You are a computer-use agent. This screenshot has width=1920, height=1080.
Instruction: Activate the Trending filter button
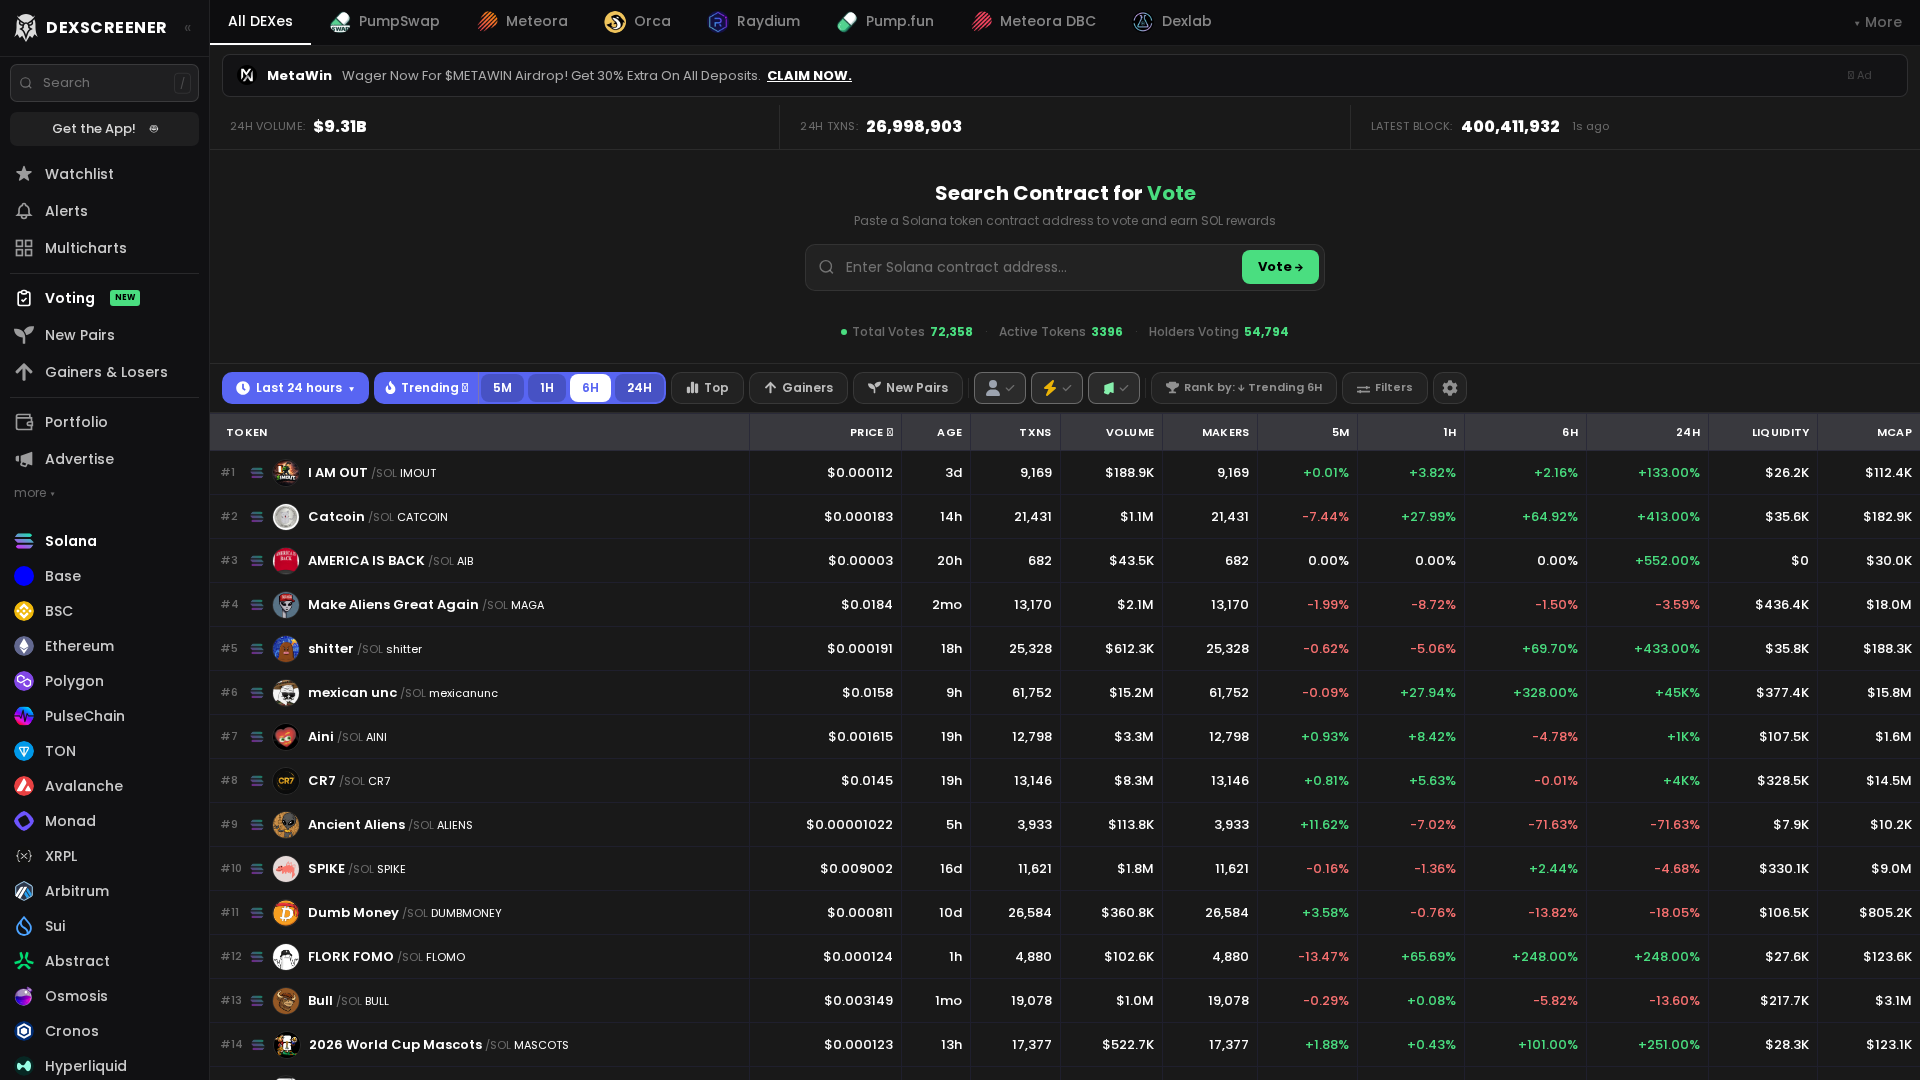coord(427,388)
